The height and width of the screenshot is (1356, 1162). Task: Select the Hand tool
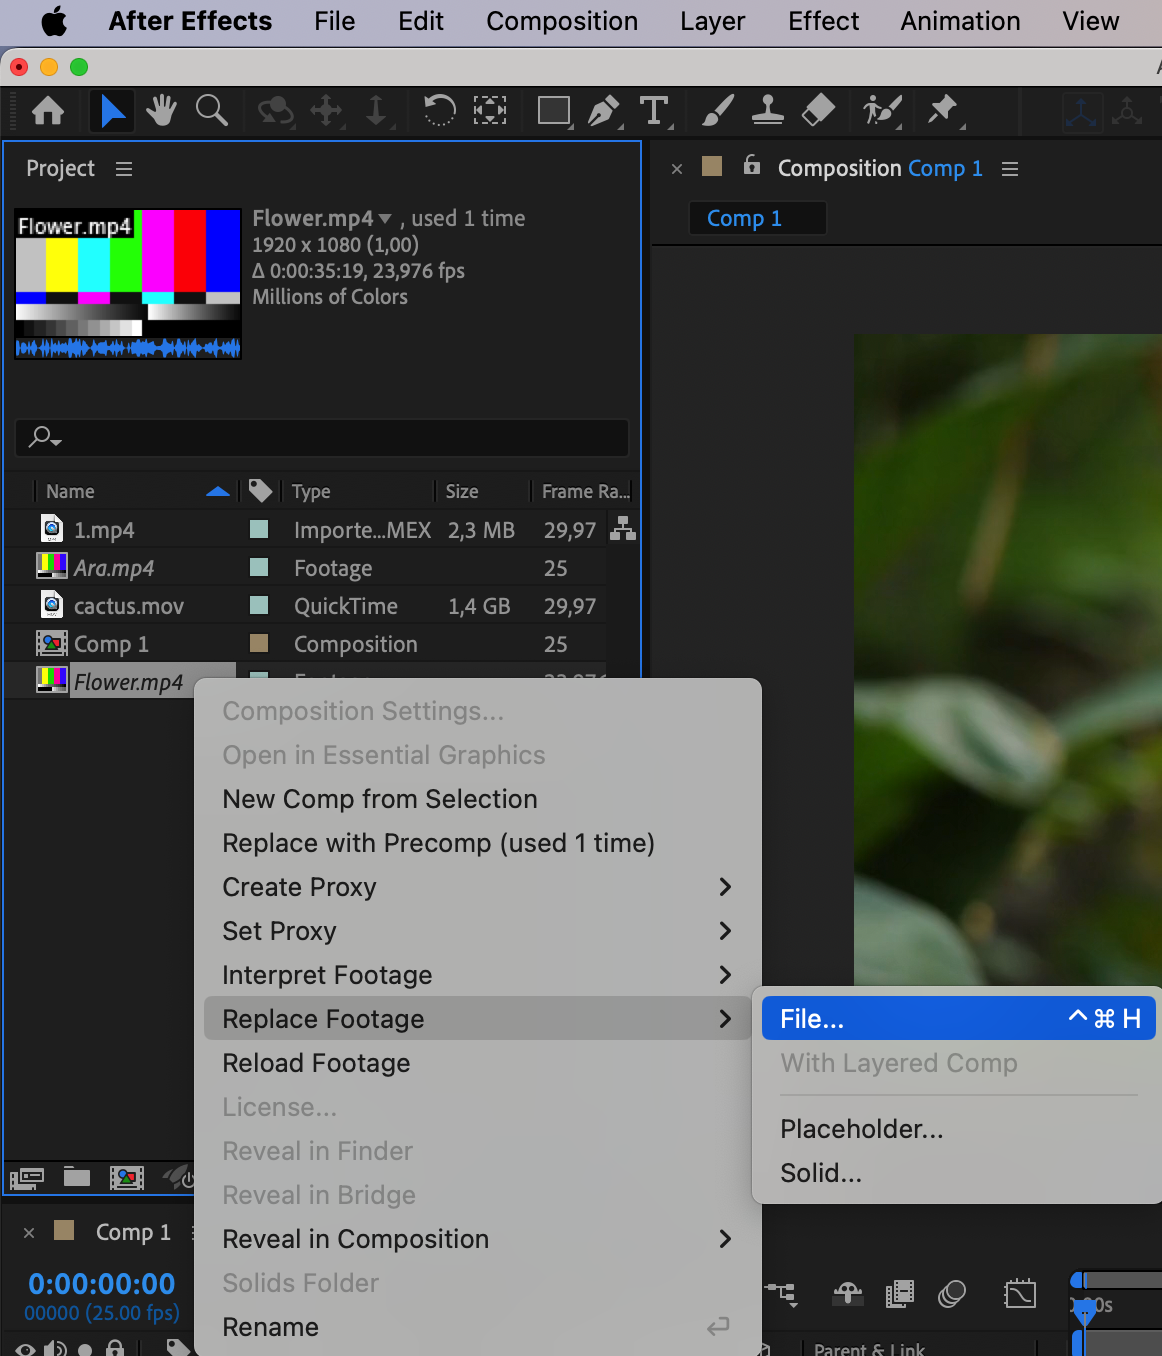pyautogui.click(x=161, y=110)
